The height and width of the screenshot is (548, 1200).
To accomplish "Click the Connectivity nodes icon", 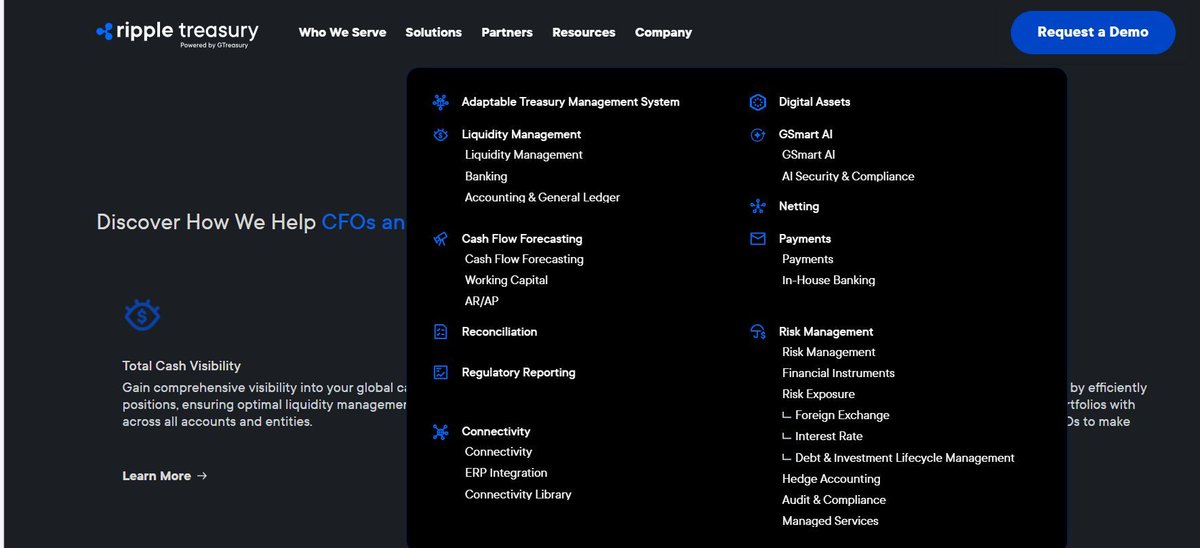I will coord(440,432).
